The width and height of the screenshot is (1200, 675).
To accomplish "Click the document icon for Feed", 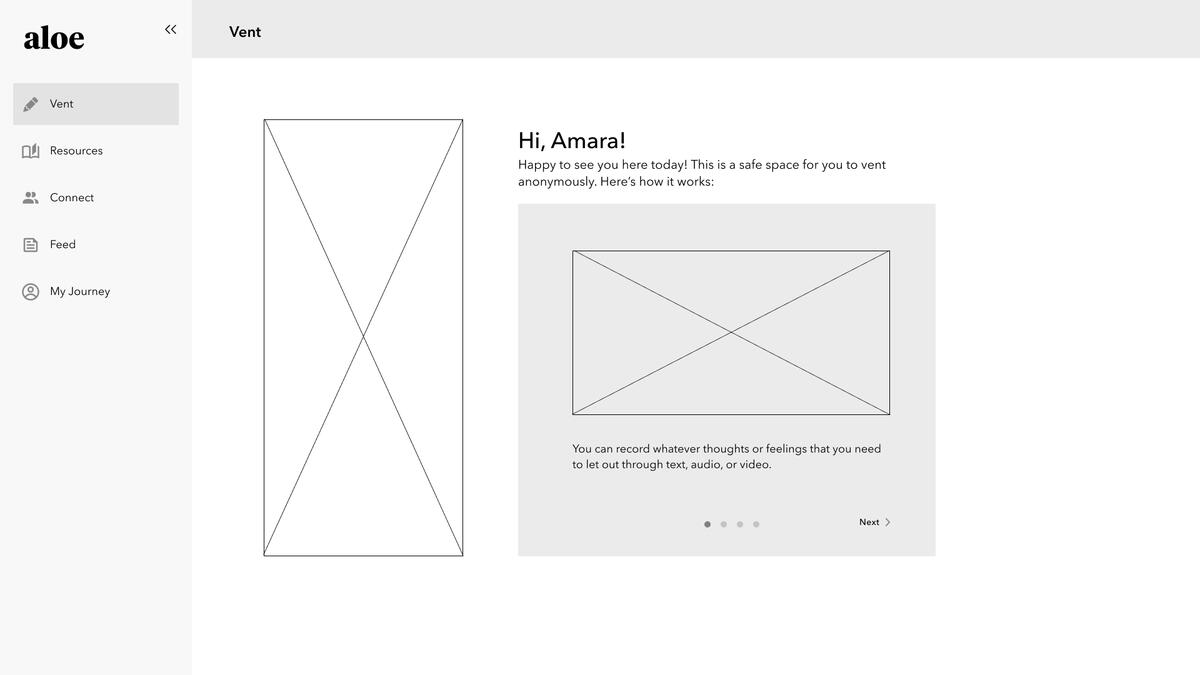I will coord(31,245).
